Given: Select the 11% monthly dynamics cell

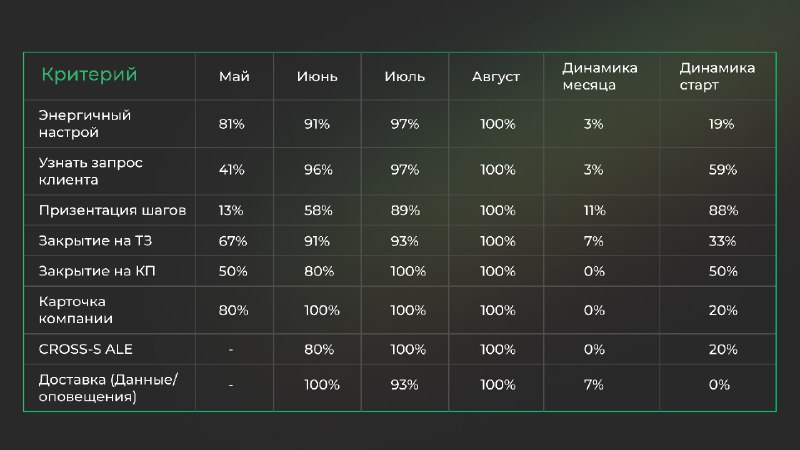Looking at the screenshot, I should pyautogui.click(x=595, y=210).
